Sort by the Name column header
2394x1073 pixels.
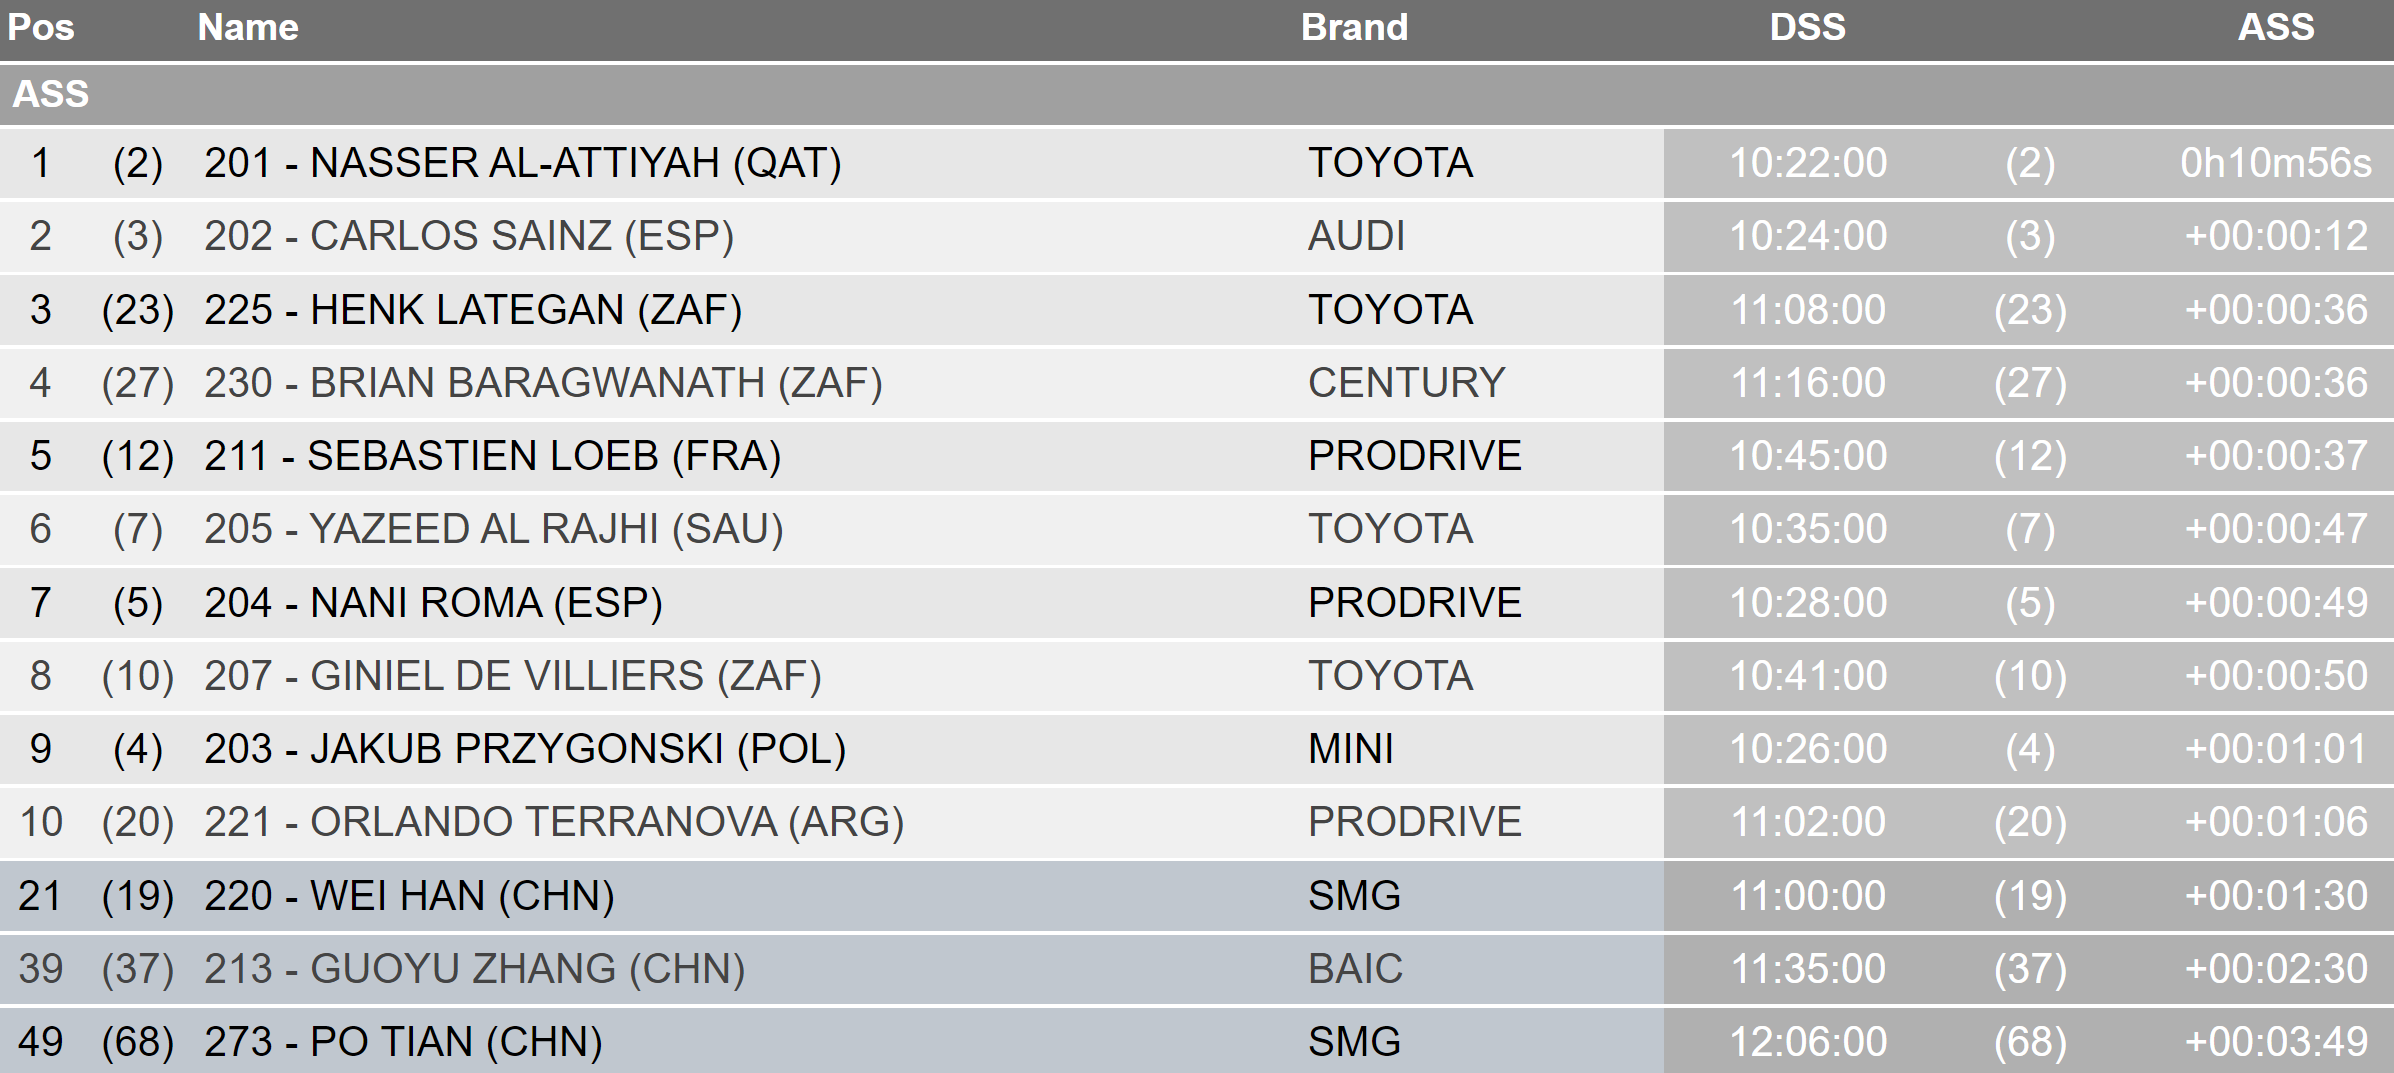coord(248,27)
